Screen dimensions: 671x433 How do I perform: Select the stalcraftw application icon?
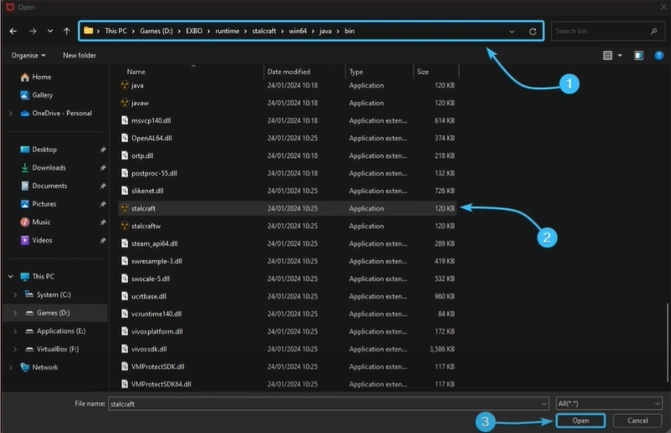(125, 226)
